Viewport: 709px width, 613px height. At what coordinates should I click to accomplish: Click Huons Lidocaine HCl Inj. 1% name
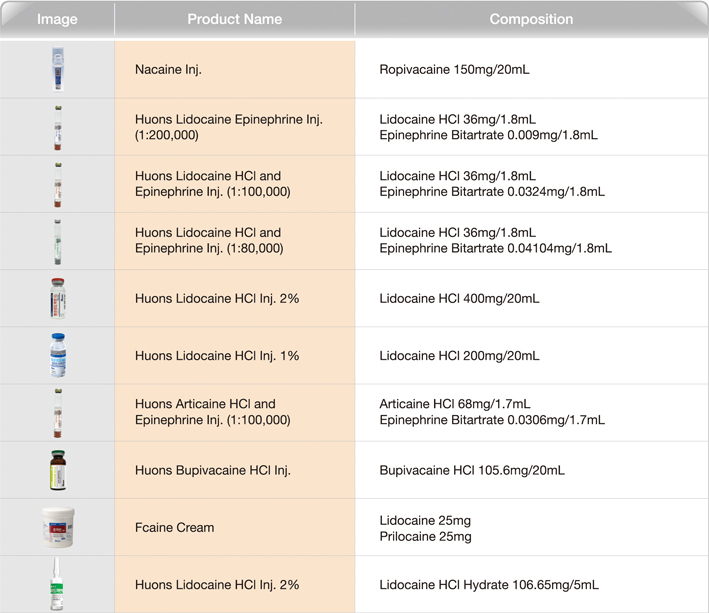click(217, 356)
